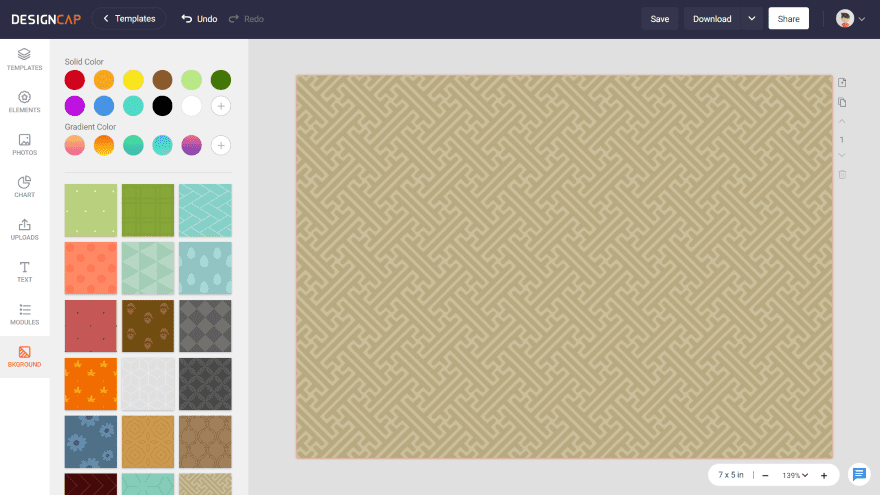Screen dimensions: 880x495
Task: Open the Photos sidebar panel
Action: [24, 144]
